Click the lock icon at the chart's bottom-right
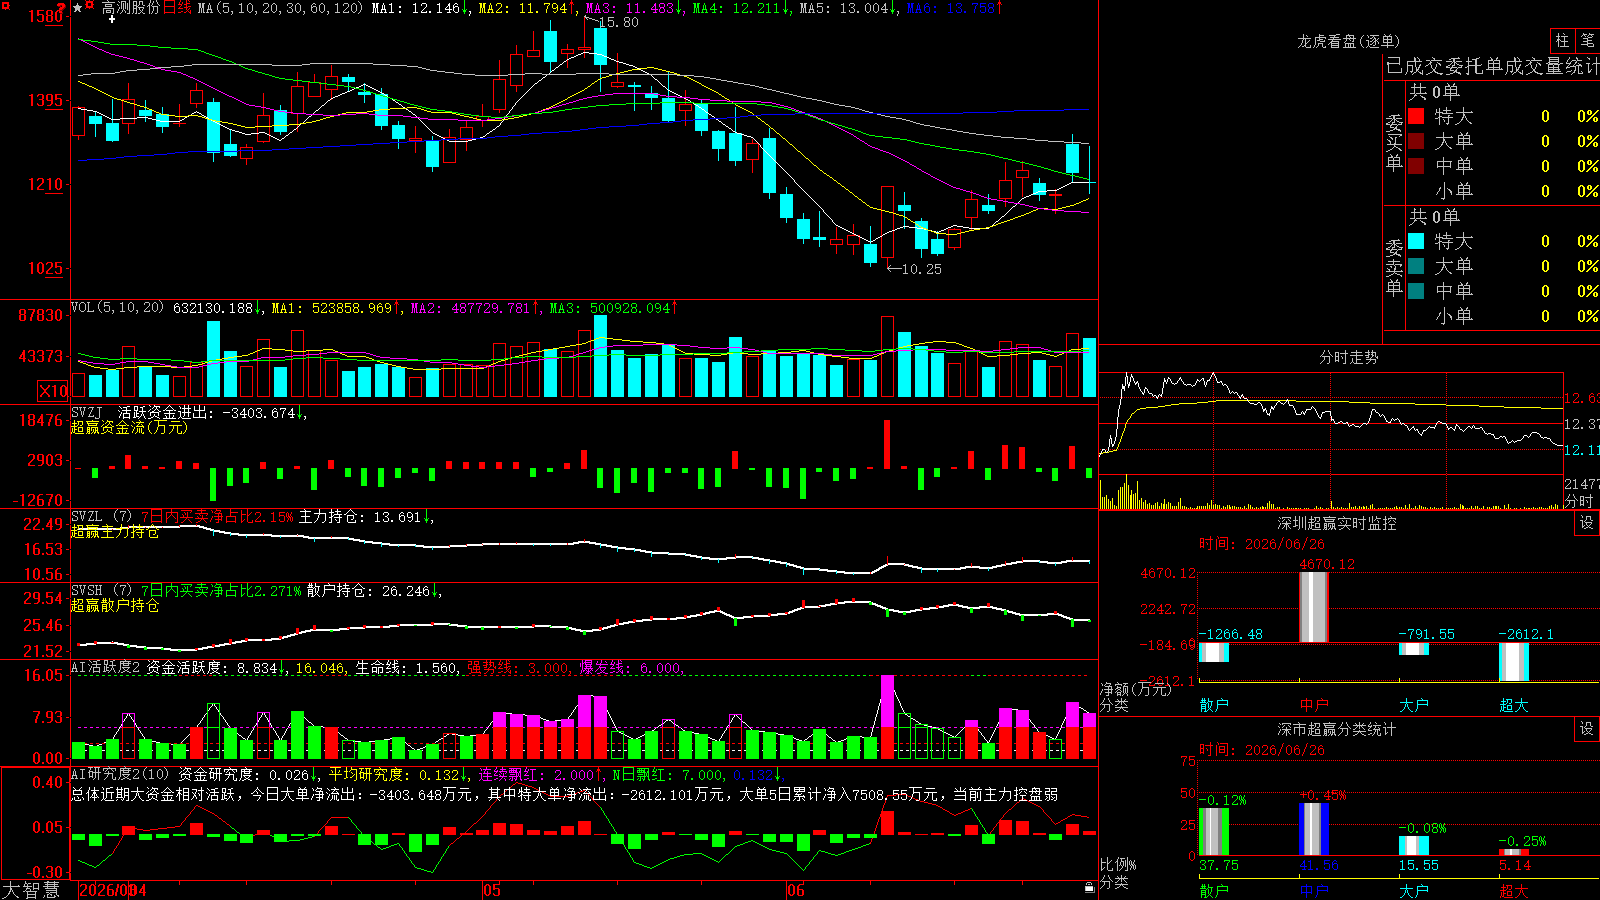 pos(1089,888)
